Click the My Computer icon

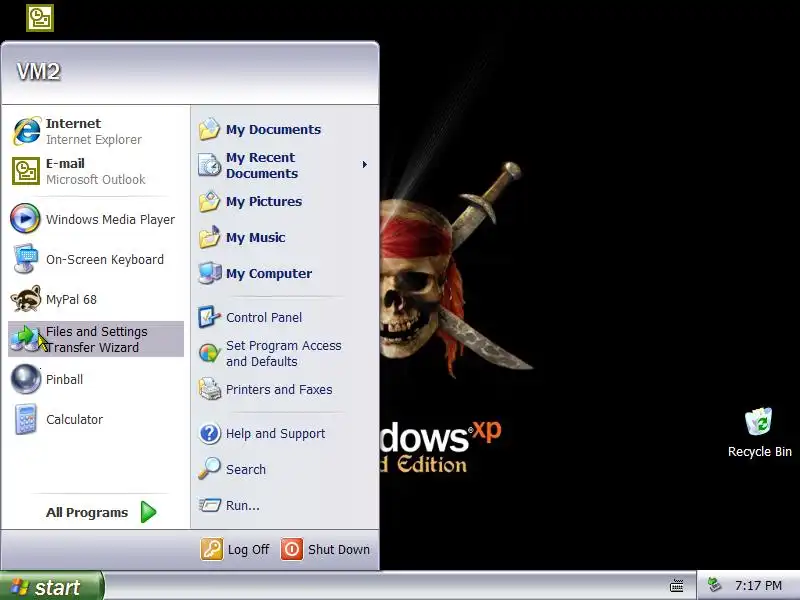point(210,273)
